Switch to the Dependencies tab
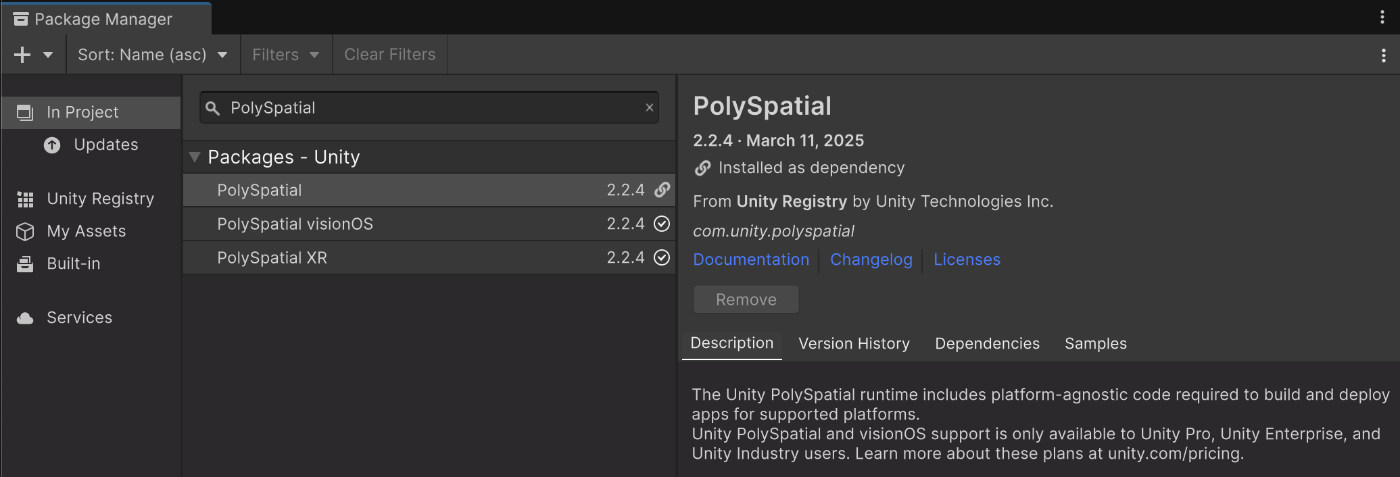This screenshot has width=1400, height=477. click(987, 343)
